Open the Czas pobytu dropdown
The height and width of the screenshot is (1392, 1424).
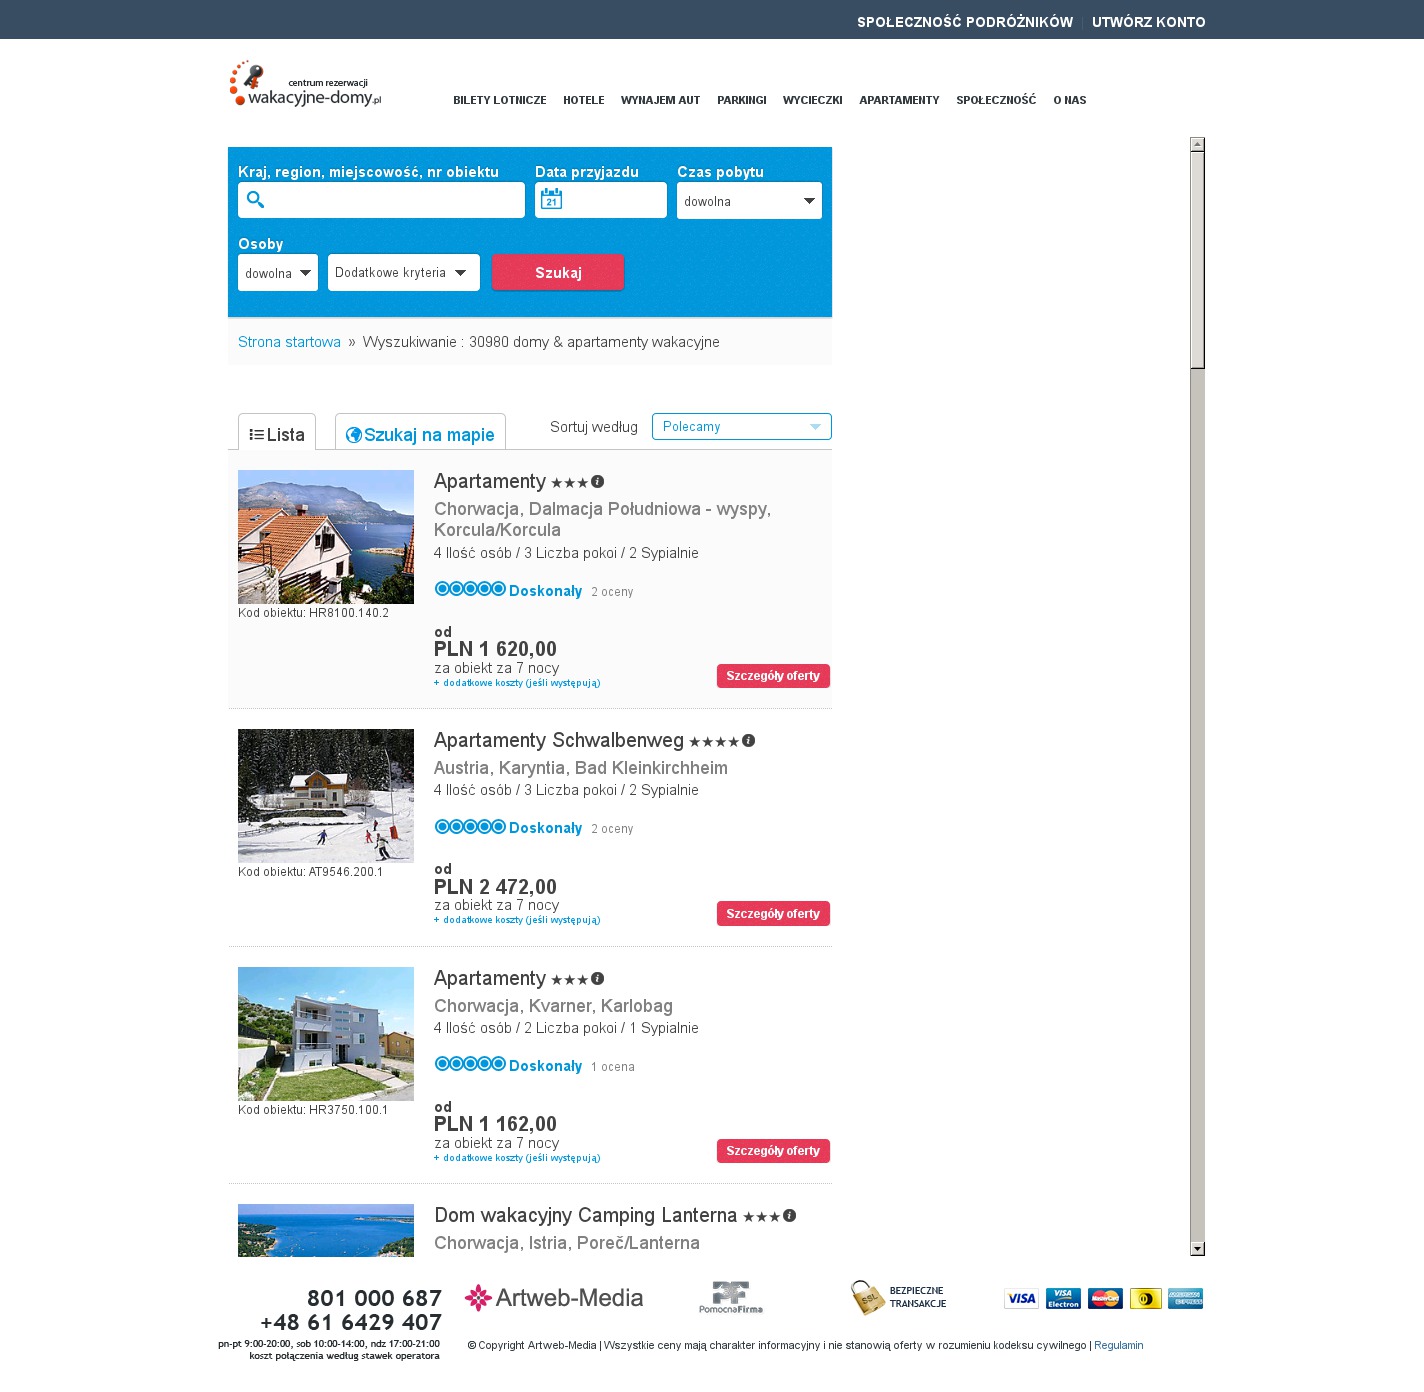tap(749, 200)
